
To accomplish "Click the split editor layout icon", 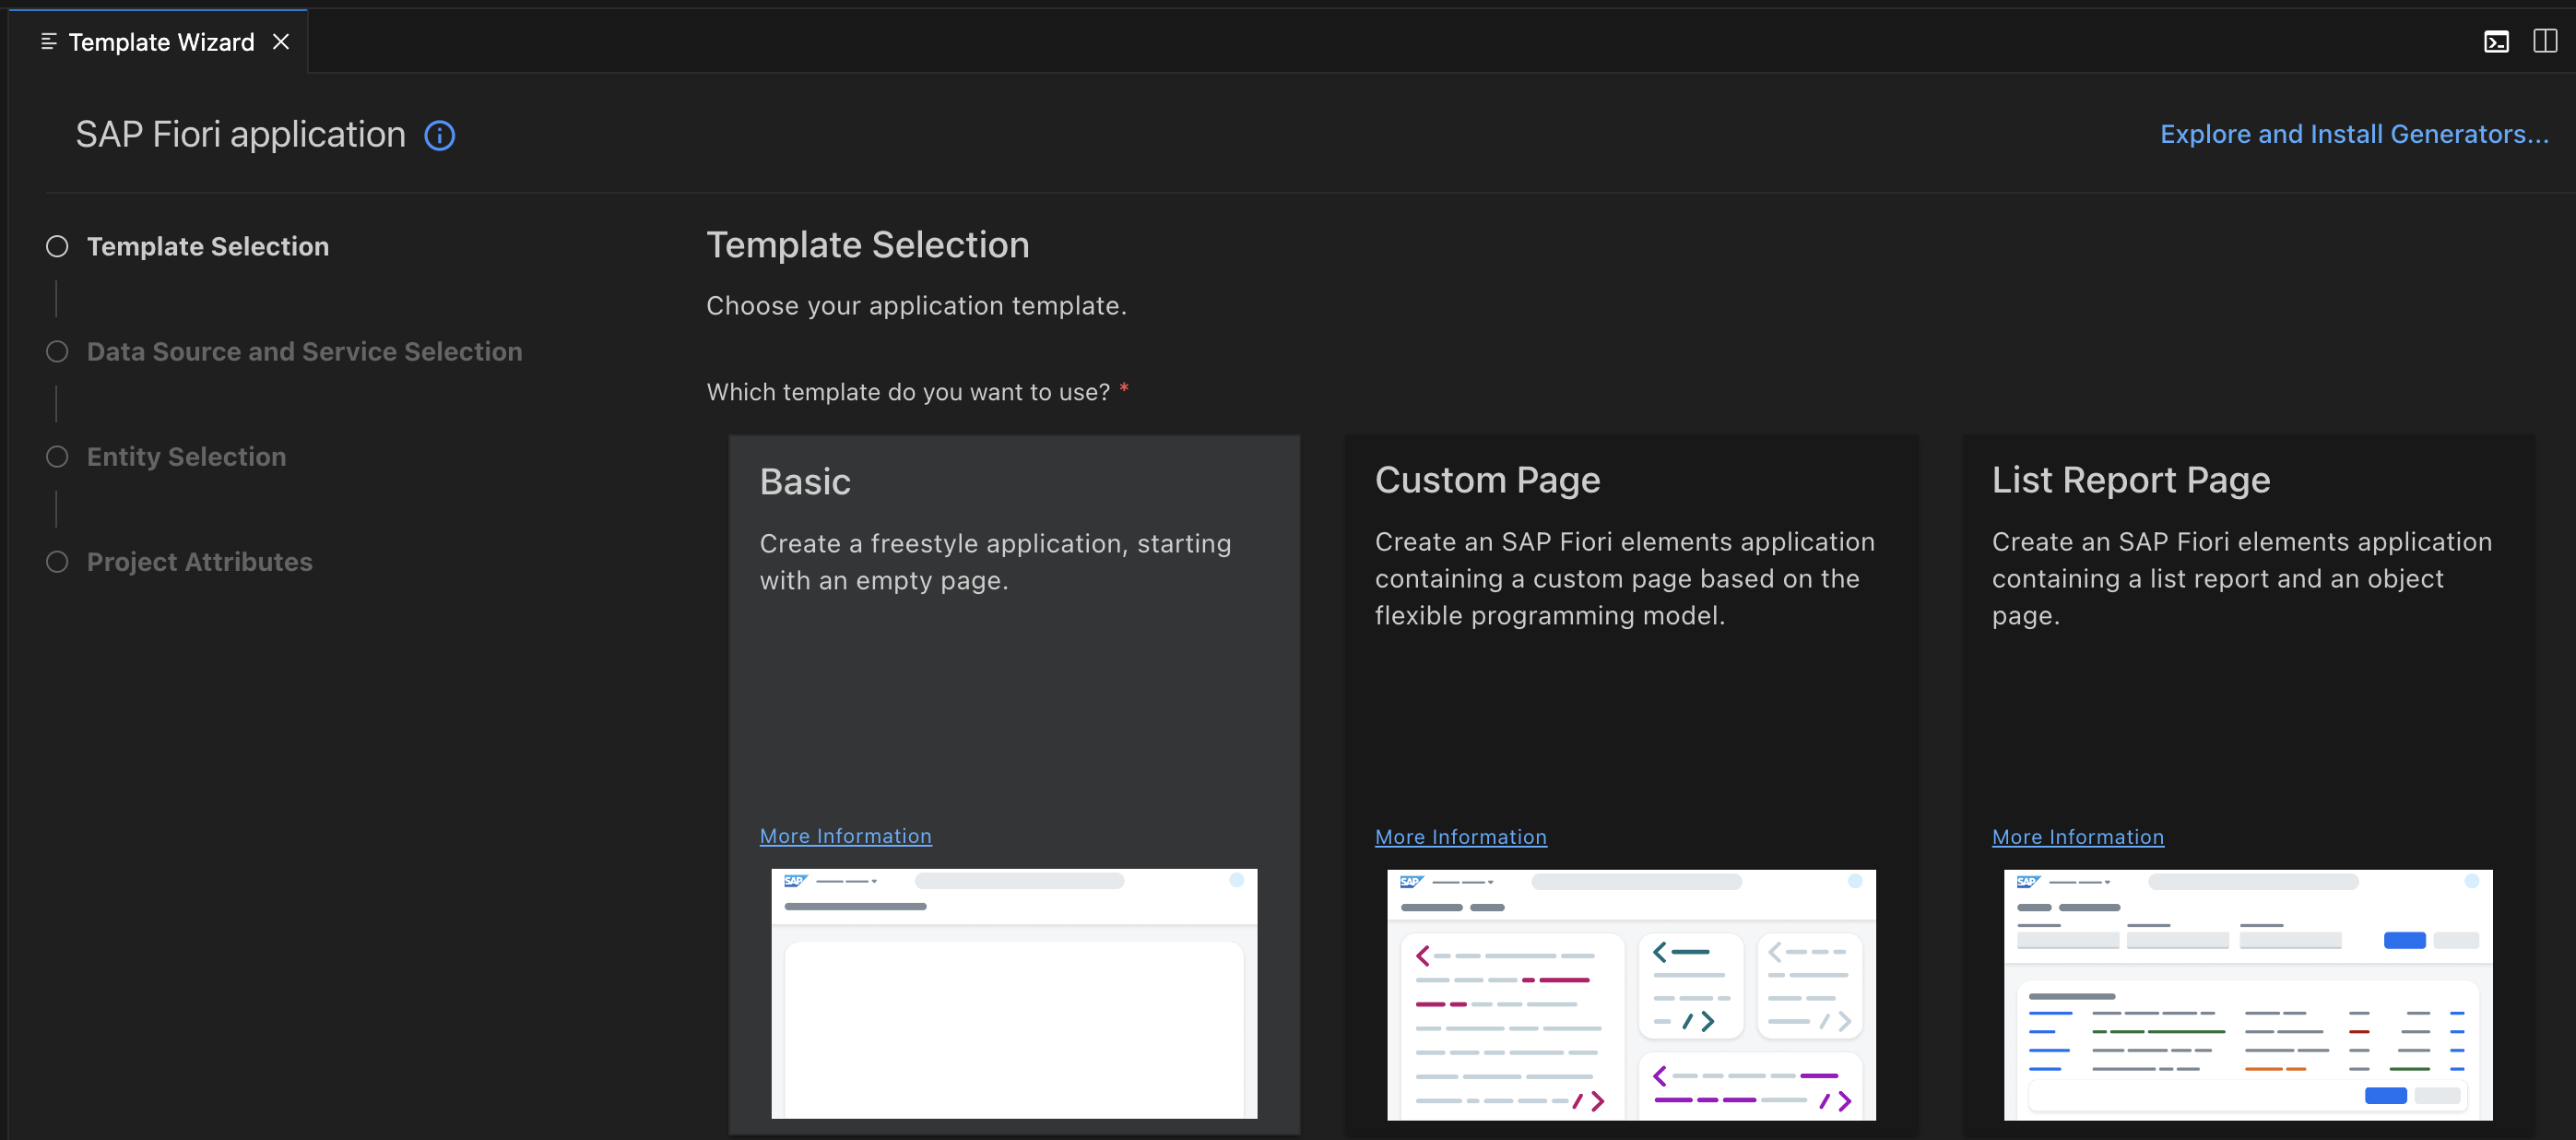I will [x=2544, y=41].
